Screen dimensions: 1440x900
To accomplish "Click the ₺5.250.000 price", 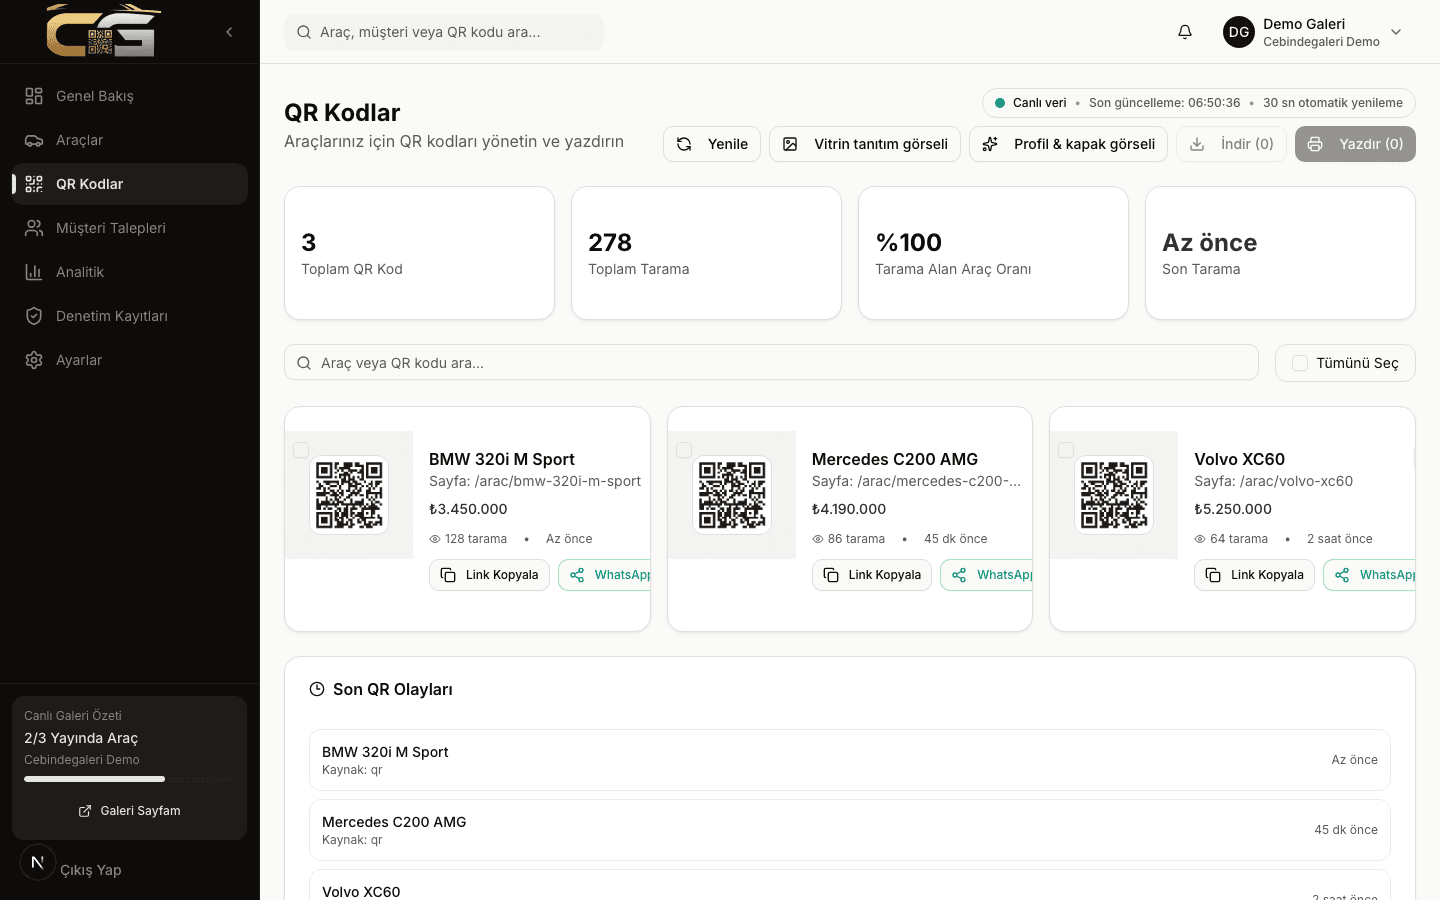I will click(x=1233, y=509).
